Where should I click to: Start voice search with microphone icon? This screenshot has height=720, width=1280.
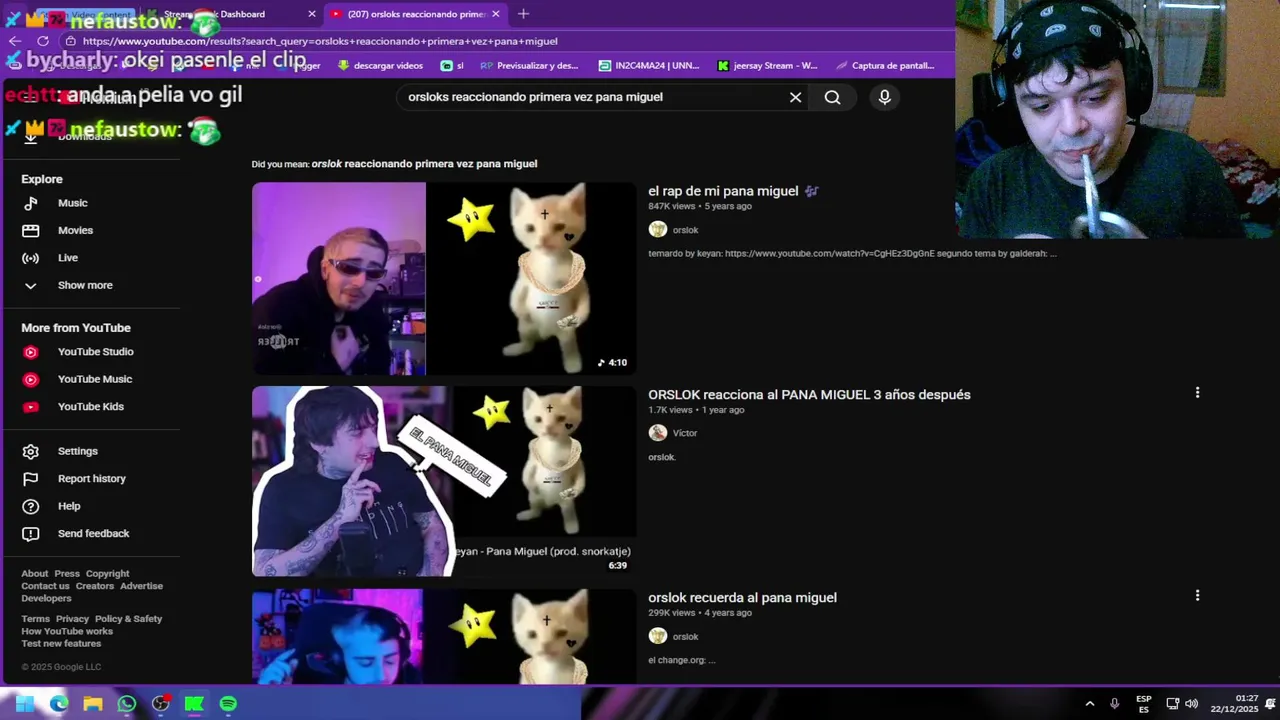pyautogui.click(x=884, y=97)
